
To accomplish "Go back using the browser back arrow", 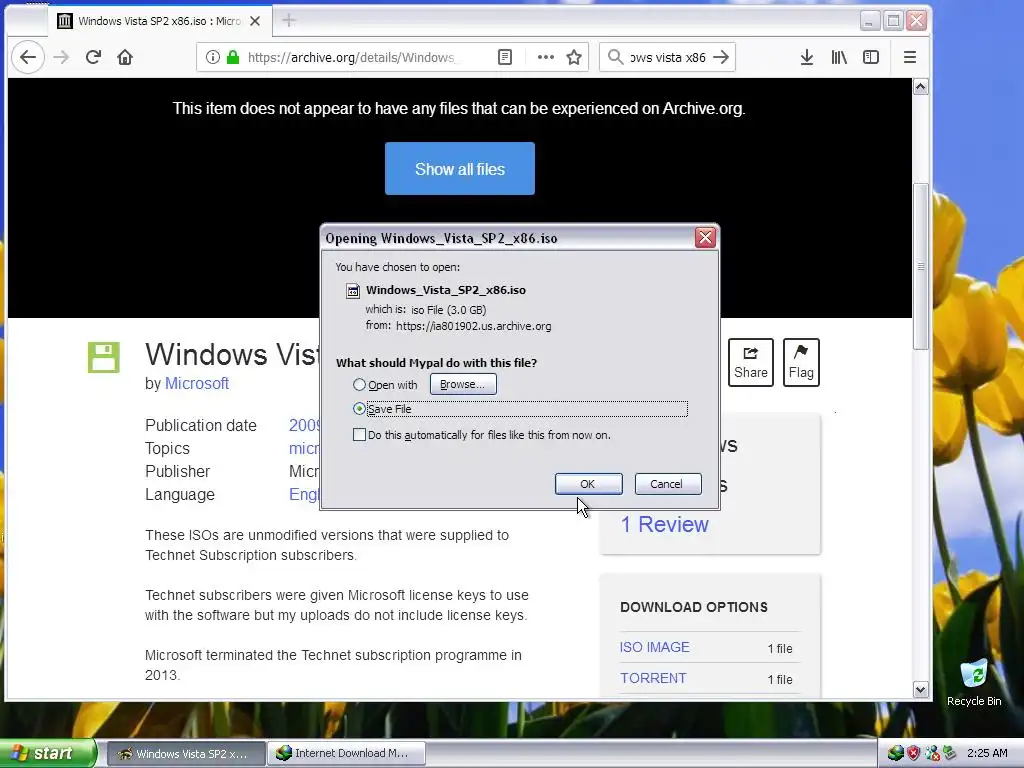I will (x=28, y=57).
